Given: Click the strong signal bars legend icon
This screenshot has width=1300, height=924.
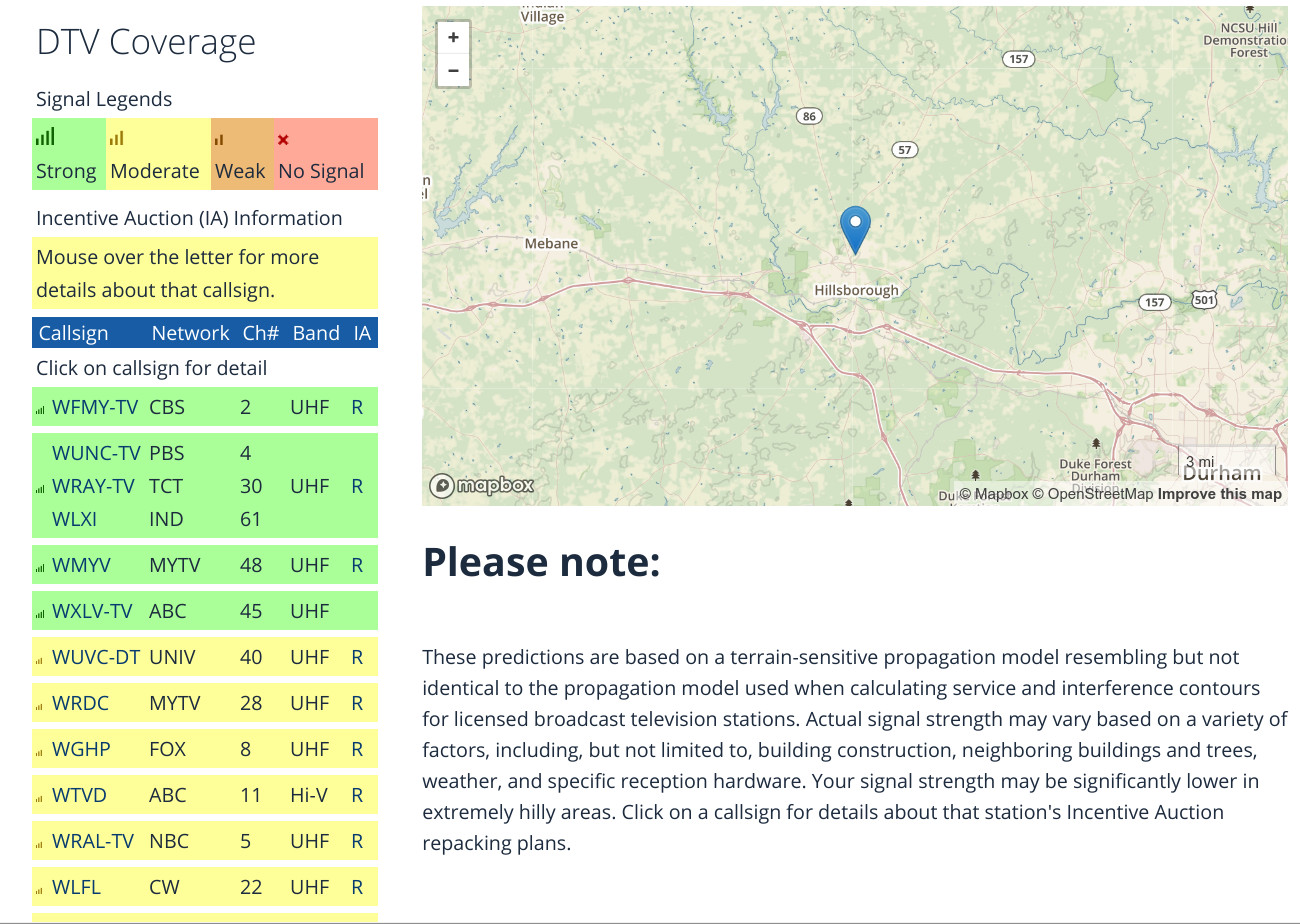Looking at the screenshot, I should [45, 138].
